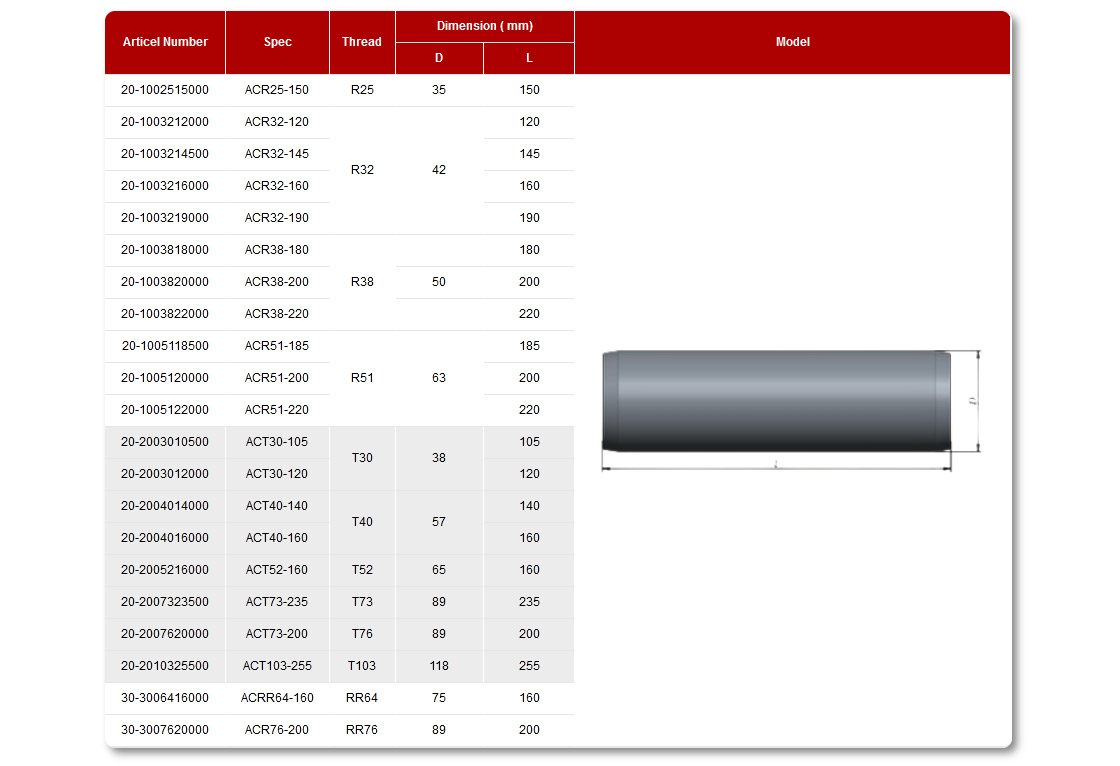The height and width of the screenshot is (766, 1120).
Task: Click the Spec column header
Action: 277,42
